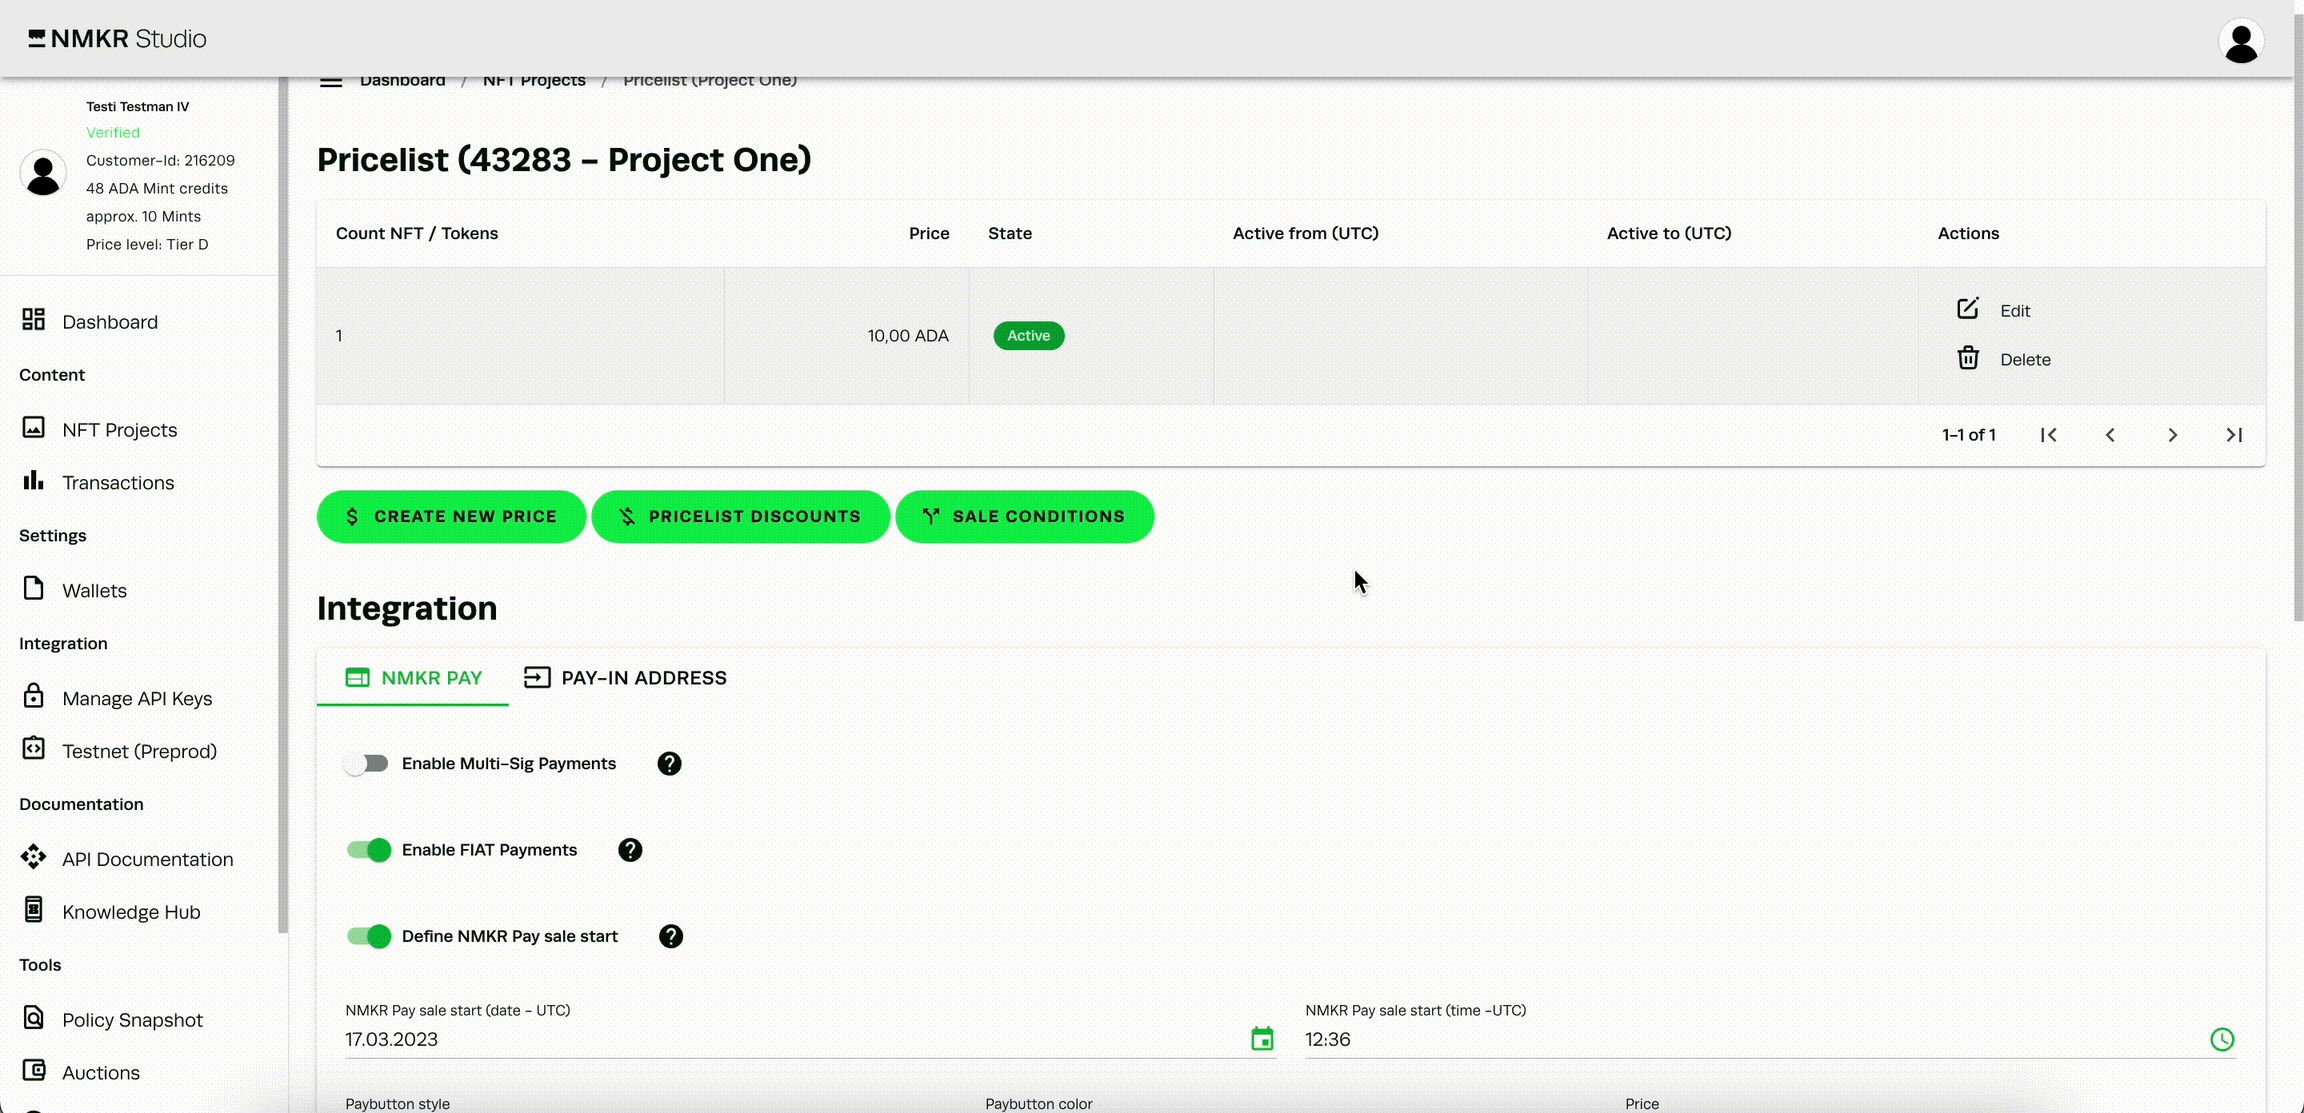Click the Edit pencil icon in Actions

coord(1967,309)
